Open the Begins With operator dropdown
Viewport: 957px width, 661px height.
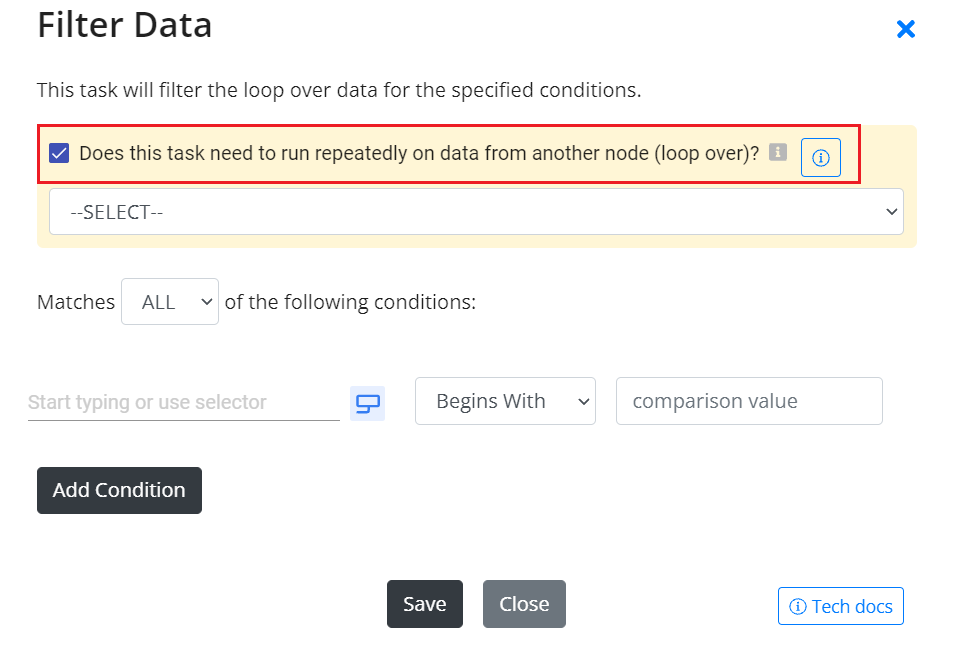coord(505,401)
